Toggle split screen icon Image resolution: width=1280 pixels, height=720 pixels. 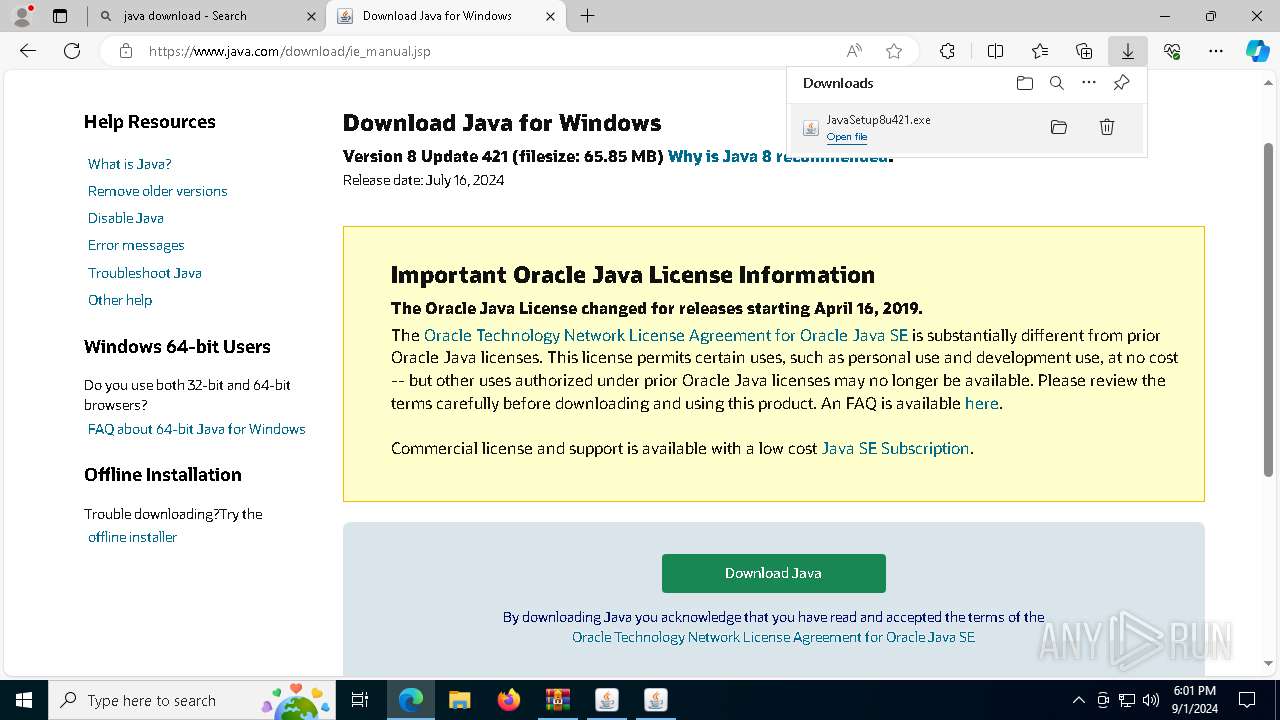coord(995,51)
